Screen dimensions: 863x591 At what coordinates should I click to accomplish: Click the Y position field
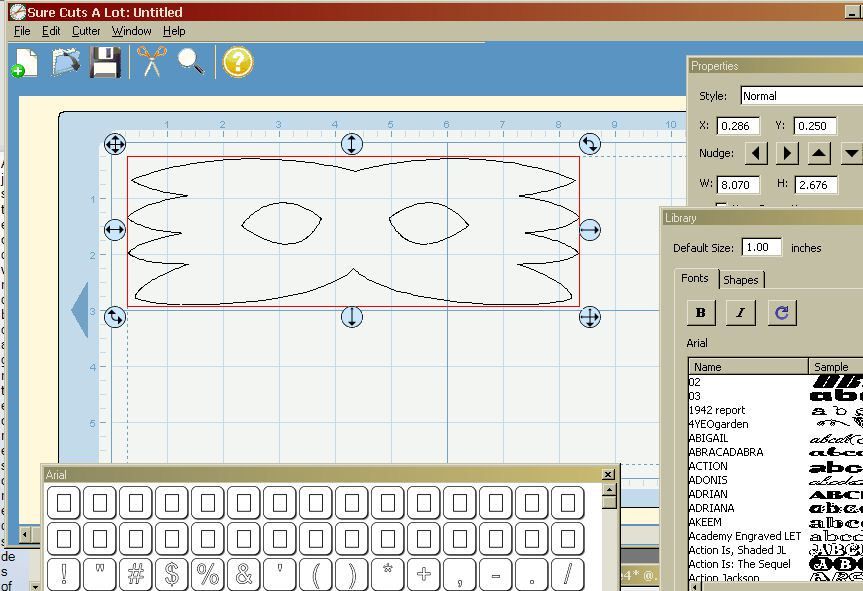(x=815, y=126)
